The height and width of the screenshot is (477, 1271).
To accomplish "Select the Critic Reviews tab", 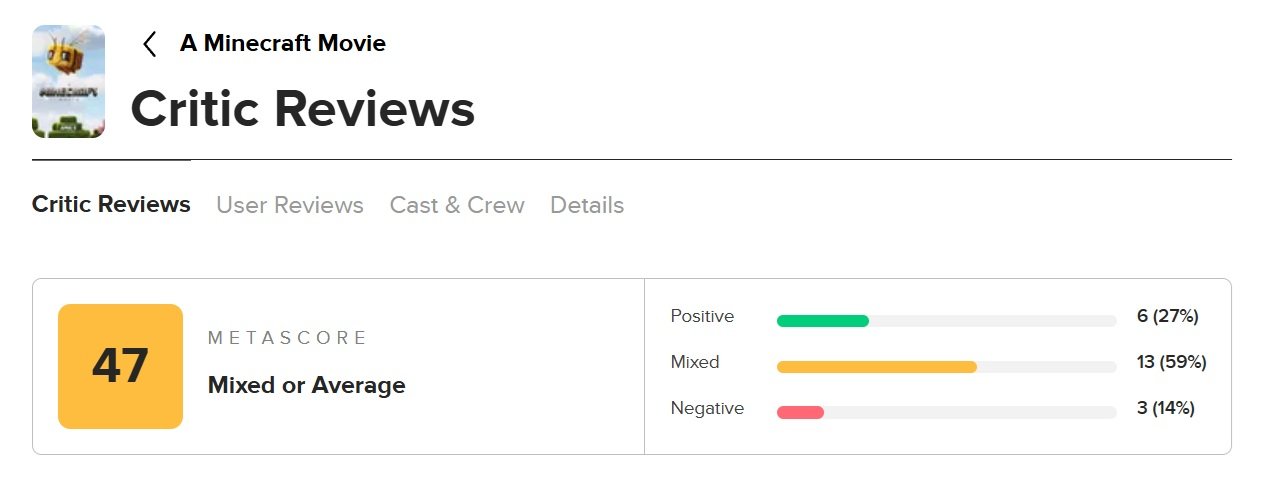I will pos(111,205).
